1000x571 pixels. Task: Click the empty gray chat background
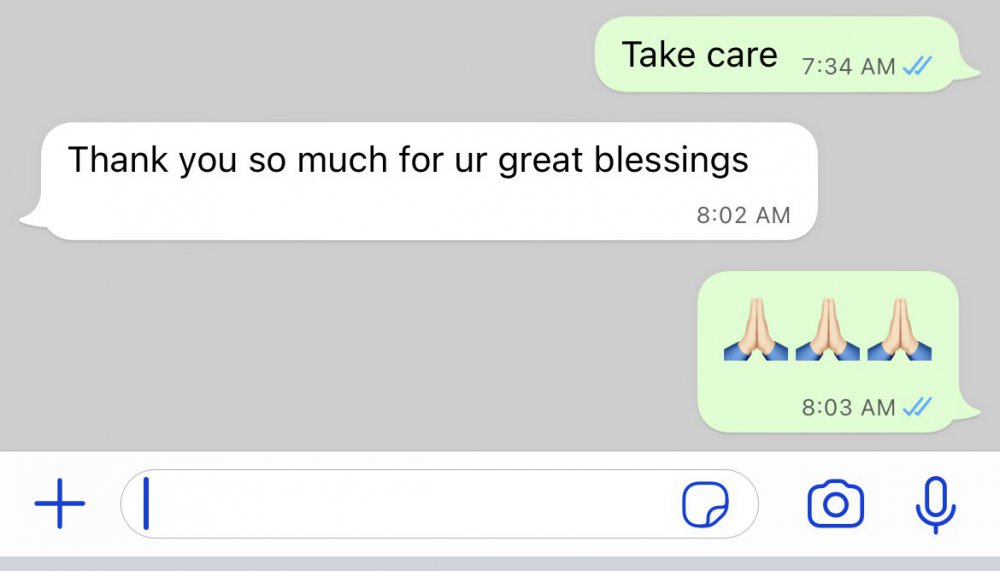pos(319,351)
